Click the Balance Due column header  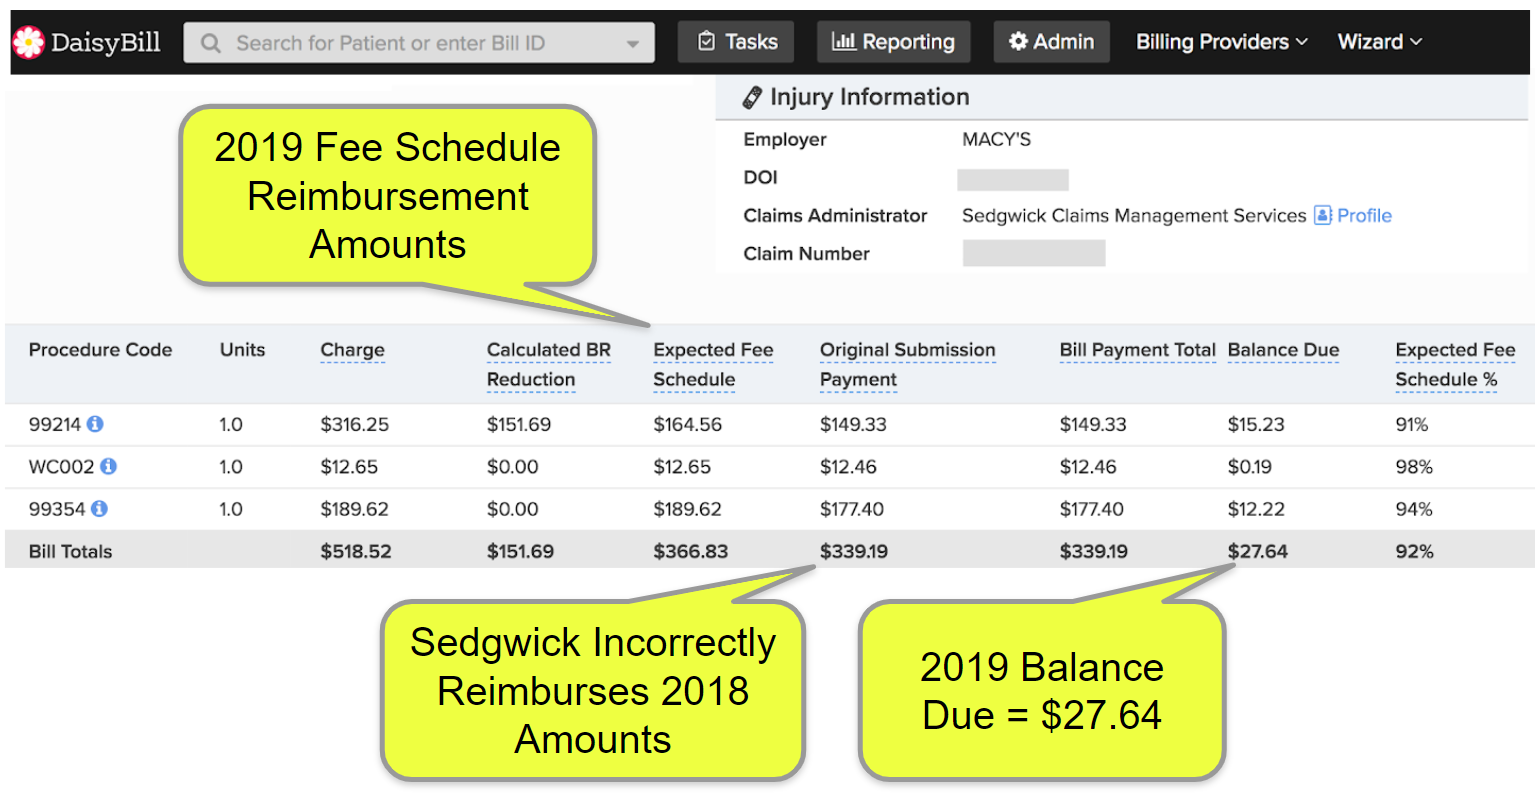[x=1283, y=350]
